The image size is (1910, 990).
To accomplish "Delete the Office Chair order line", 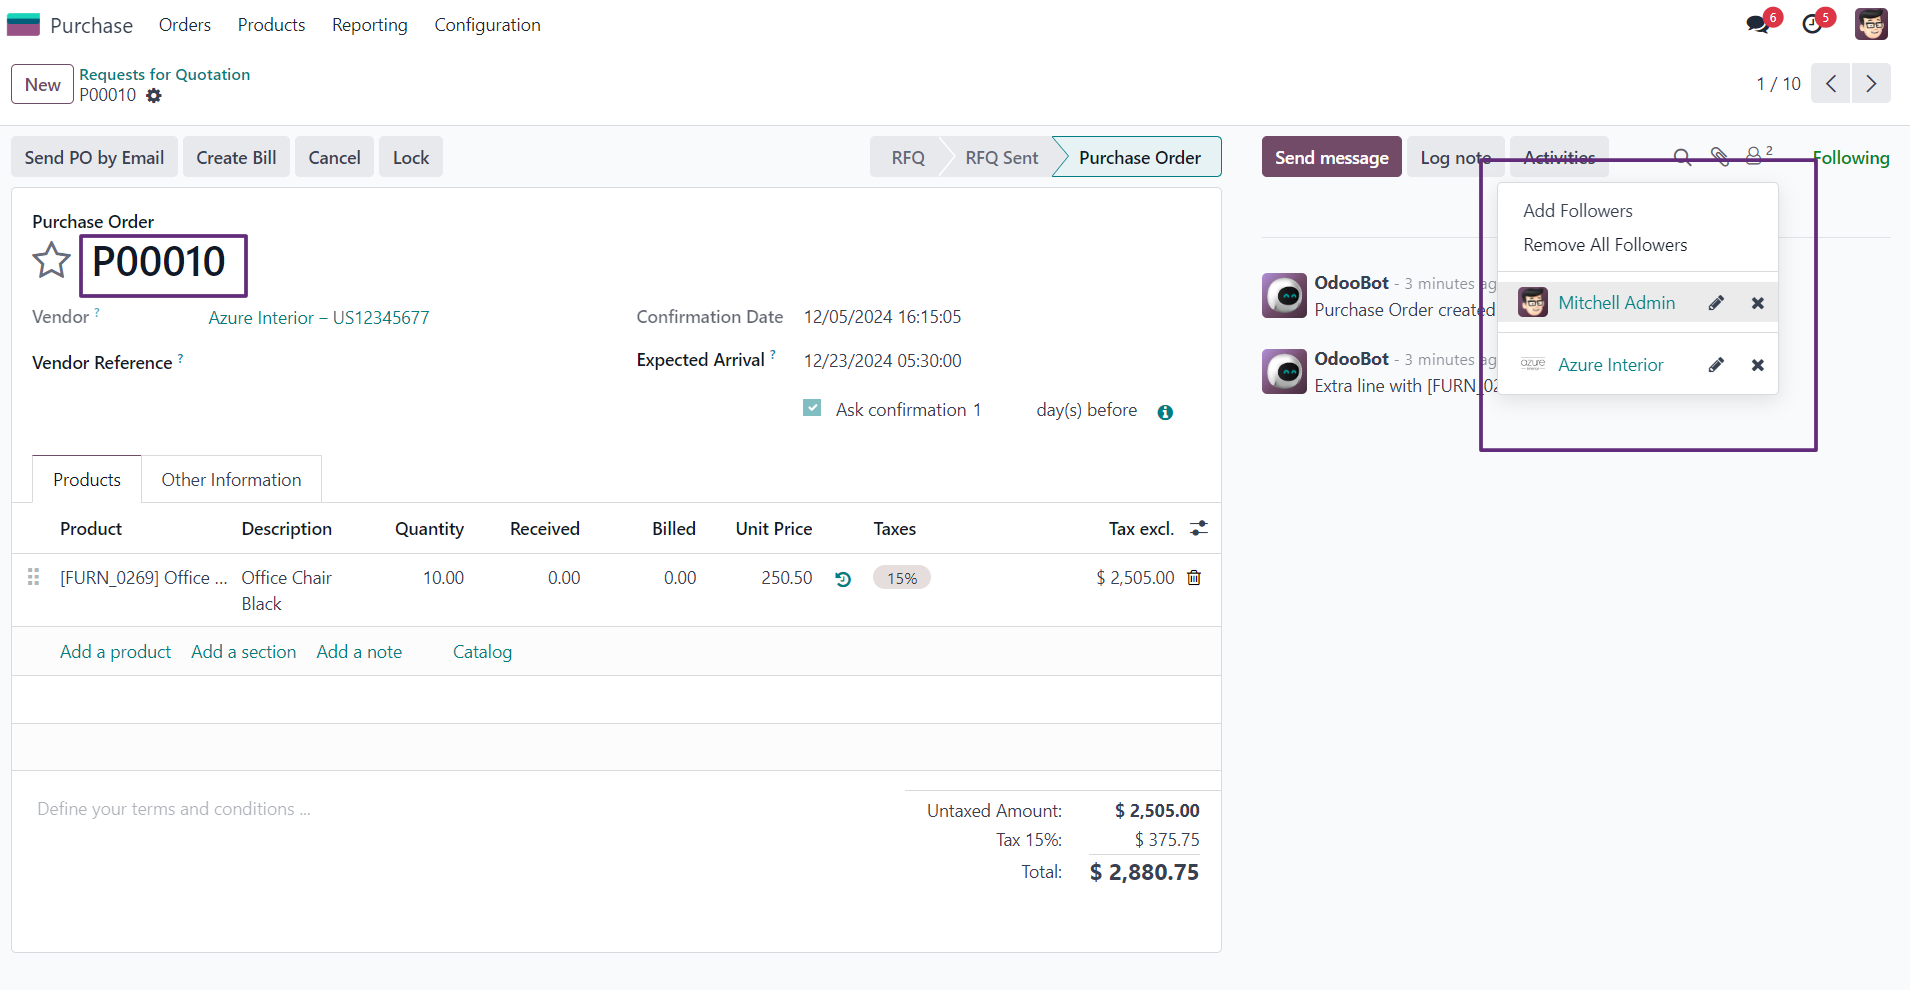I will point(1194,578).
